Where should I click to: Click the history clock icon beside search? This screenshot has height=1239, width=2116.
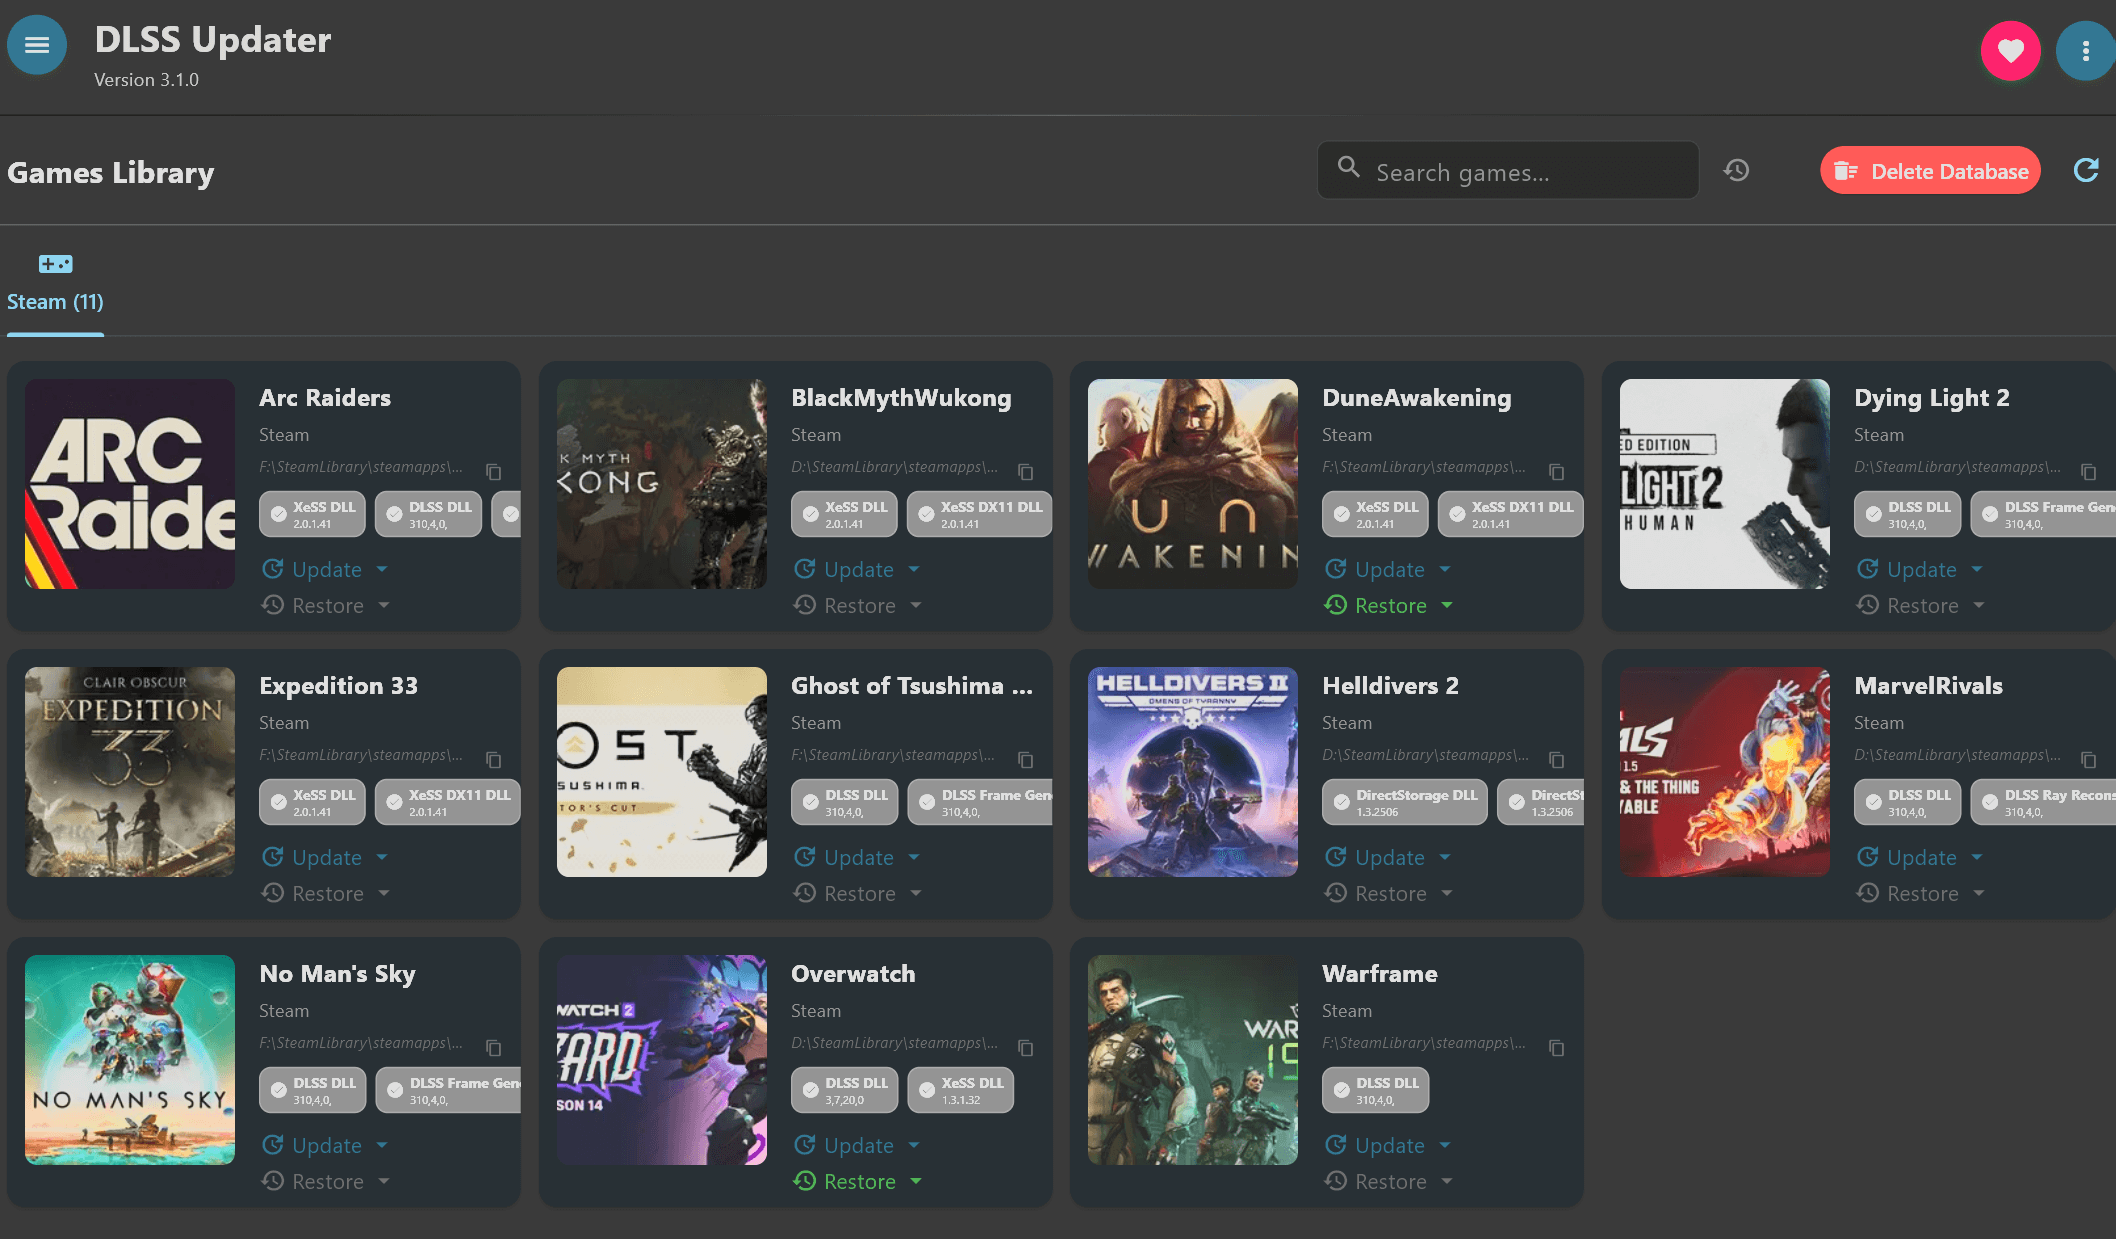[1736, 170]
